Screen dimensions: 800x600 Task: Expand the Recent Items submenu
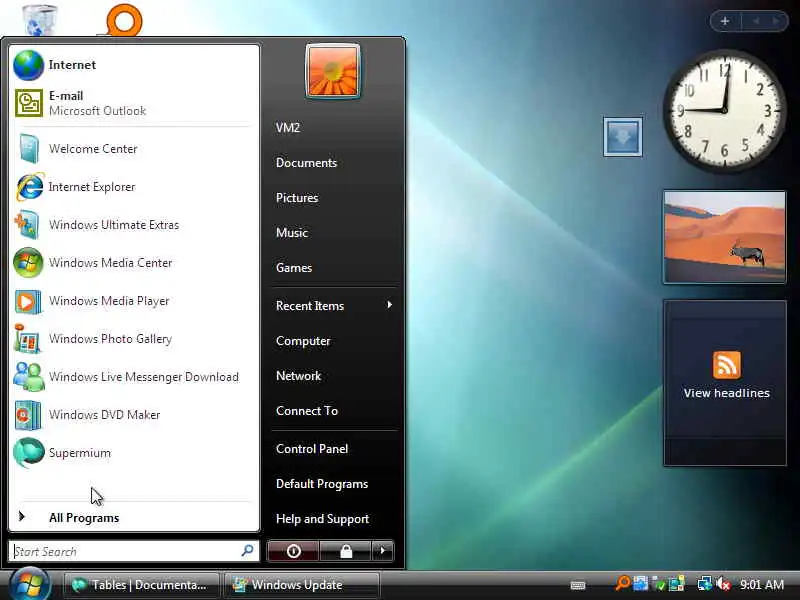[x=334, y=306]
